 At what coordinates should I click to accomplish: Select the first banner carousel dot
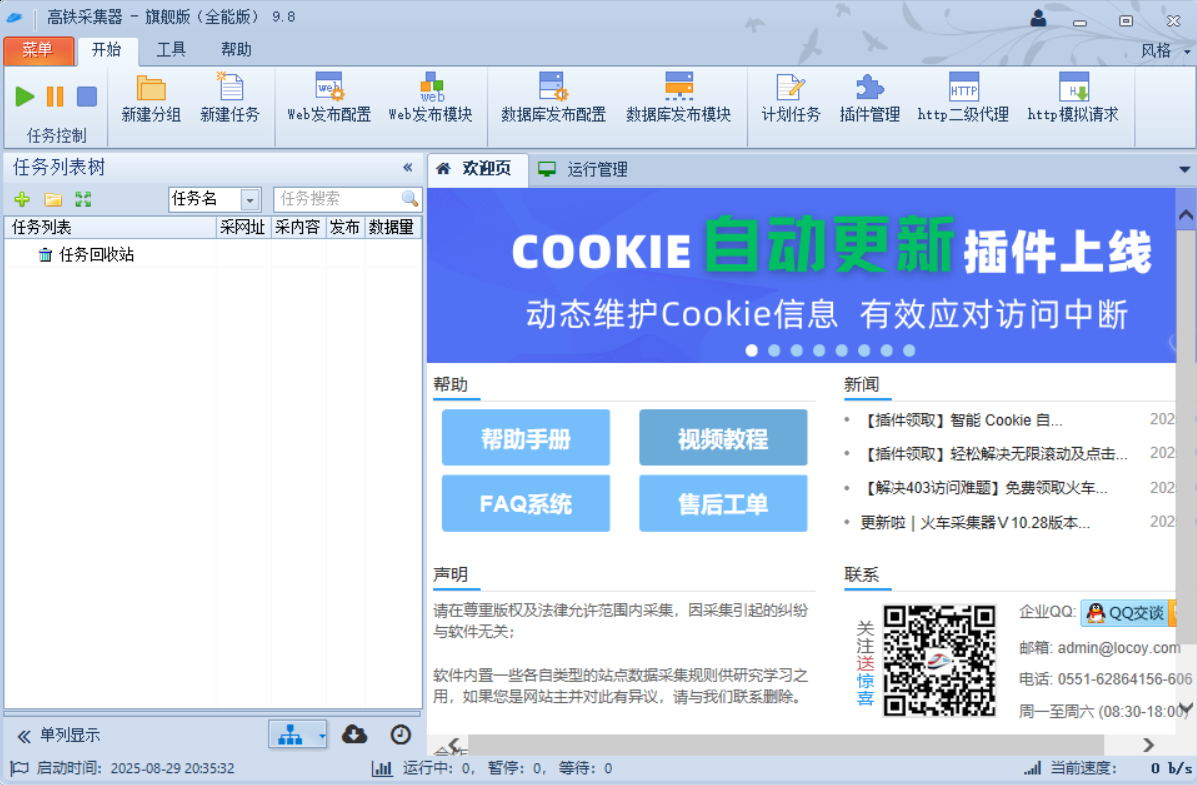(x=752, y=351)
